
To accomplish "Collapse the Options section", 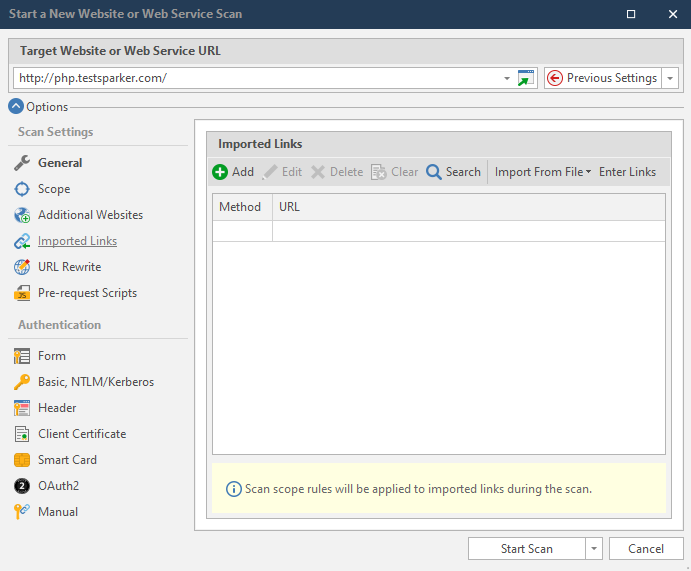I will click(16, 107).
